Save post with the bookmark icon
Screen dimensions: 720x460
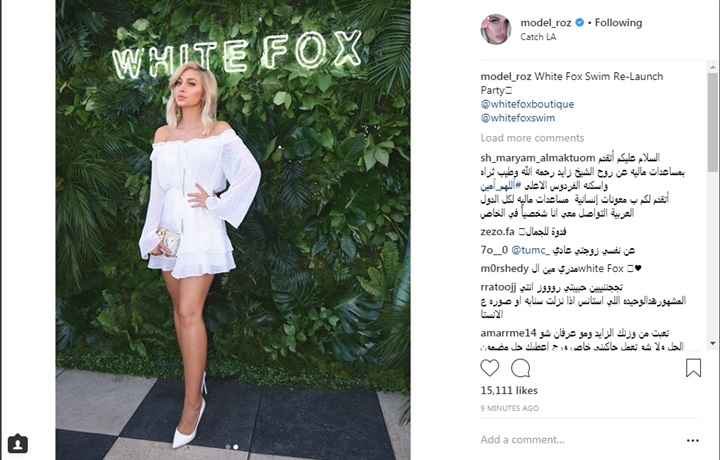tap(693, 368)
